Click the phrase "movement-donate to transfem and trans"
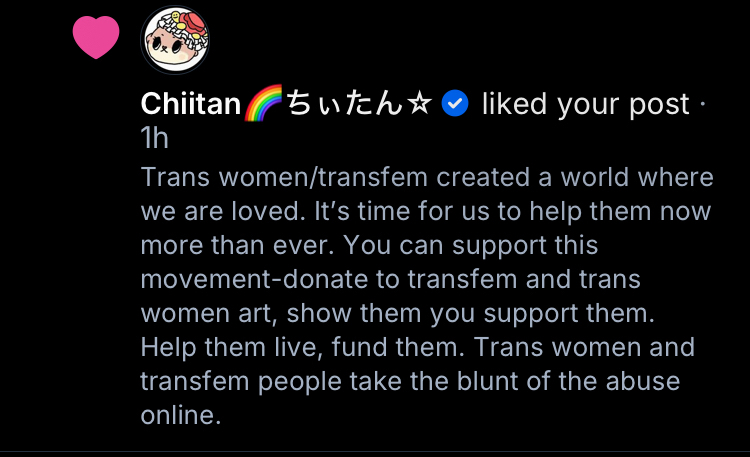The image size is (750, 457). click(x=390, y=280)
